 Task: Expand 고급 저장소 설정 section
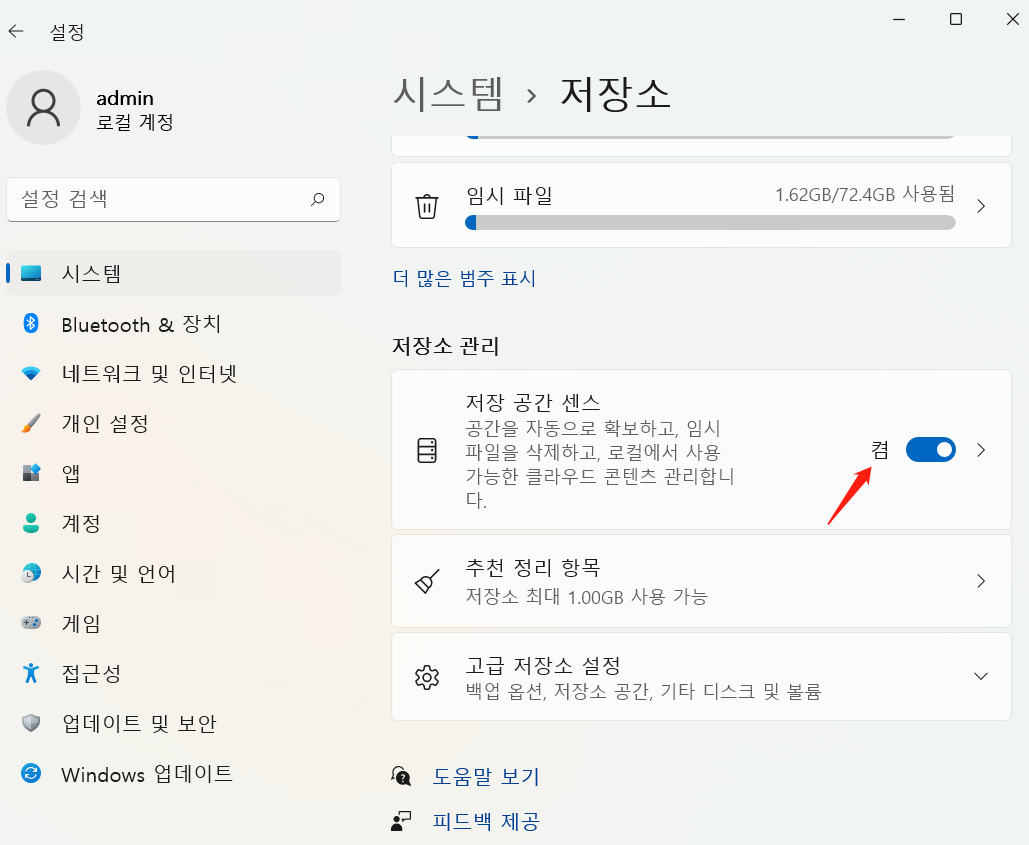click(x=700, y=676)
